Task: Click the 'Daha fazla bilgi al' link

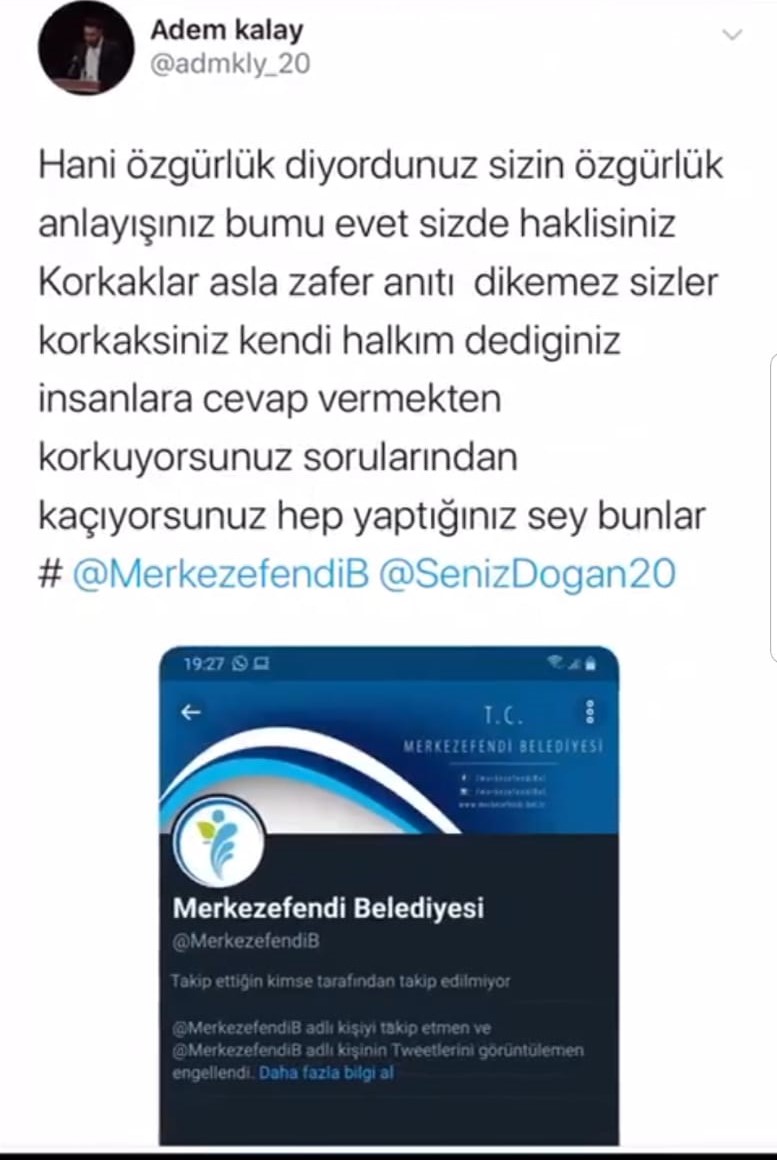Action: coord(326,1072)
